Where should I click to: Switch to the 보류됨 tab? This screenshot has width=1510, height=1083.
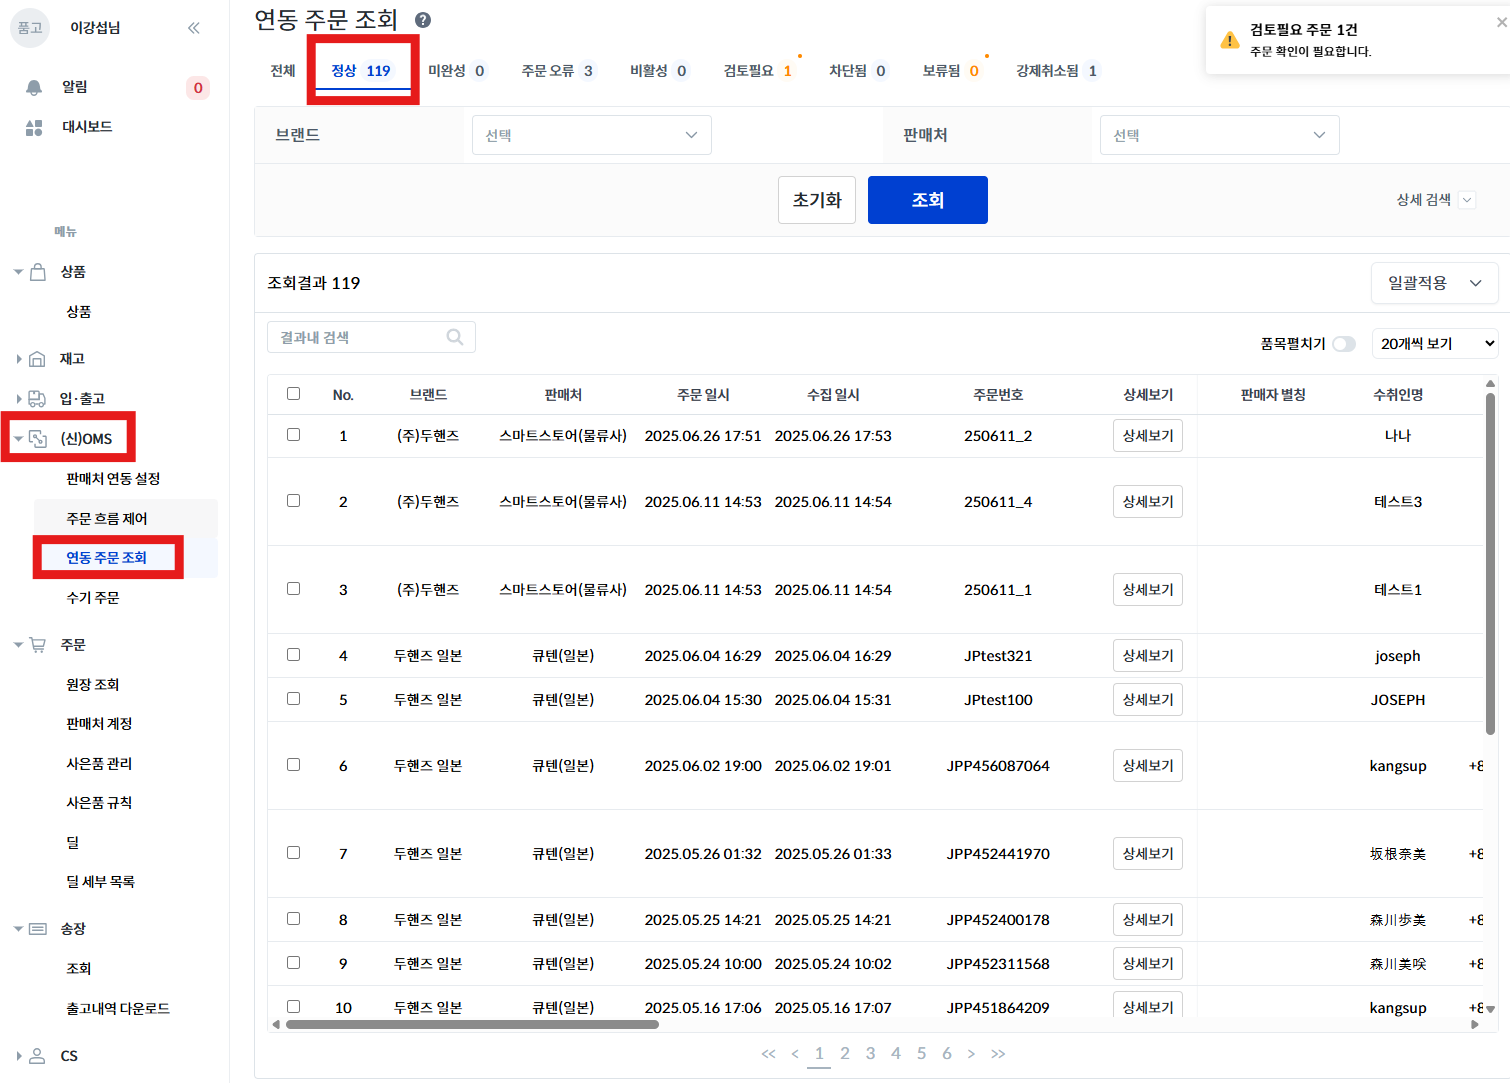click(x=951, y=71)
